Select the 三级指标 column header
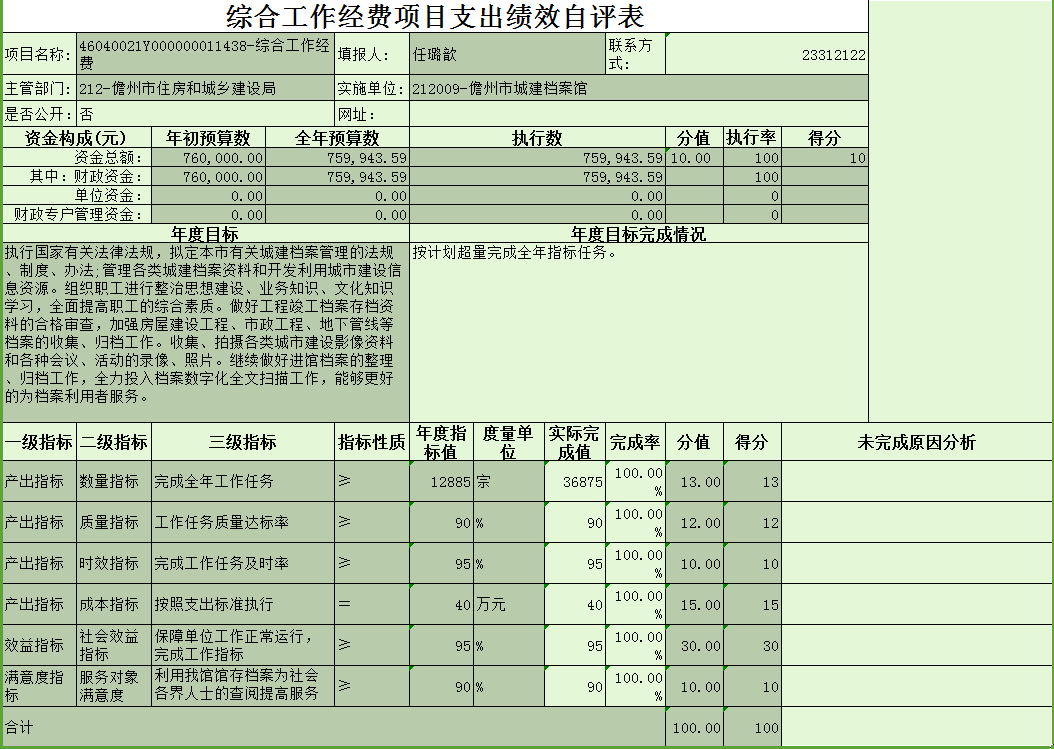The width and height of the screenshot is (1054, 749). [243, 442]
